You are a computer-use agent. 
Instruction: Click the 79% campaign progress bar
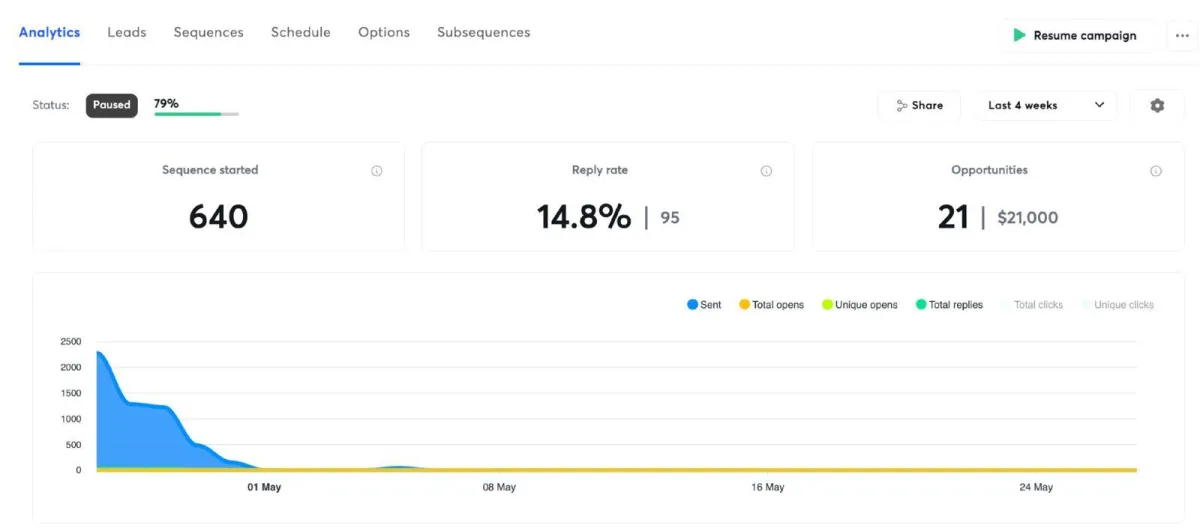196,114
